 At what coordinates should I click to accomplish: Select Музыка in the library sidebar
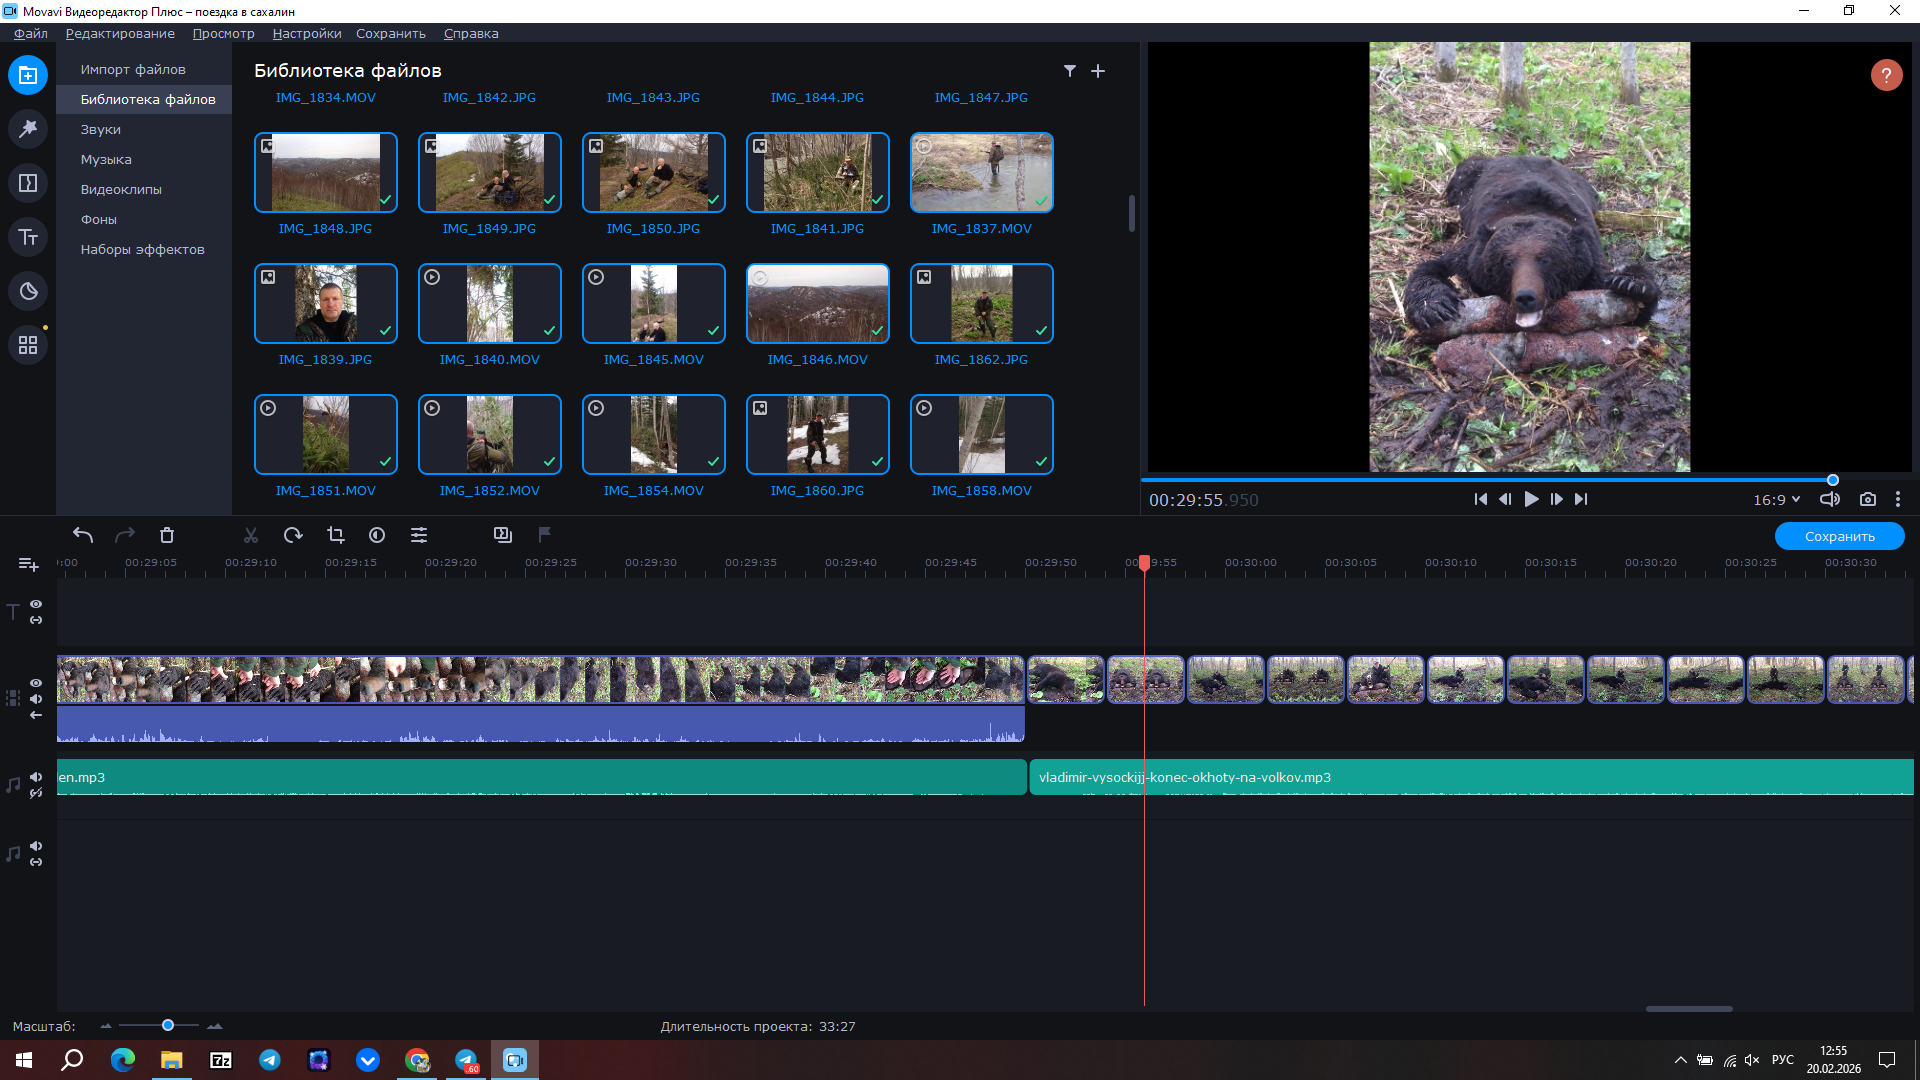[x=106, y=160]
